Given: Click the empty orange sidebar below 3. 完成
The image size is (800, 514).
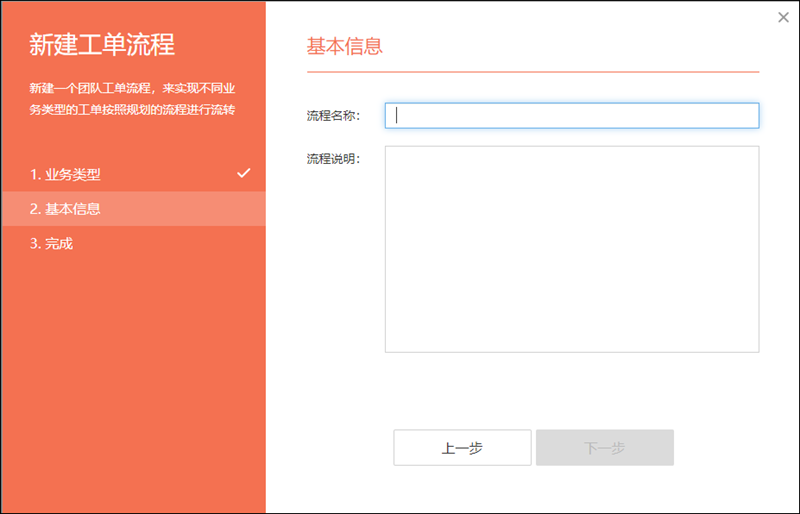Looking at the screenshot, I should click(x=132, y=380).
